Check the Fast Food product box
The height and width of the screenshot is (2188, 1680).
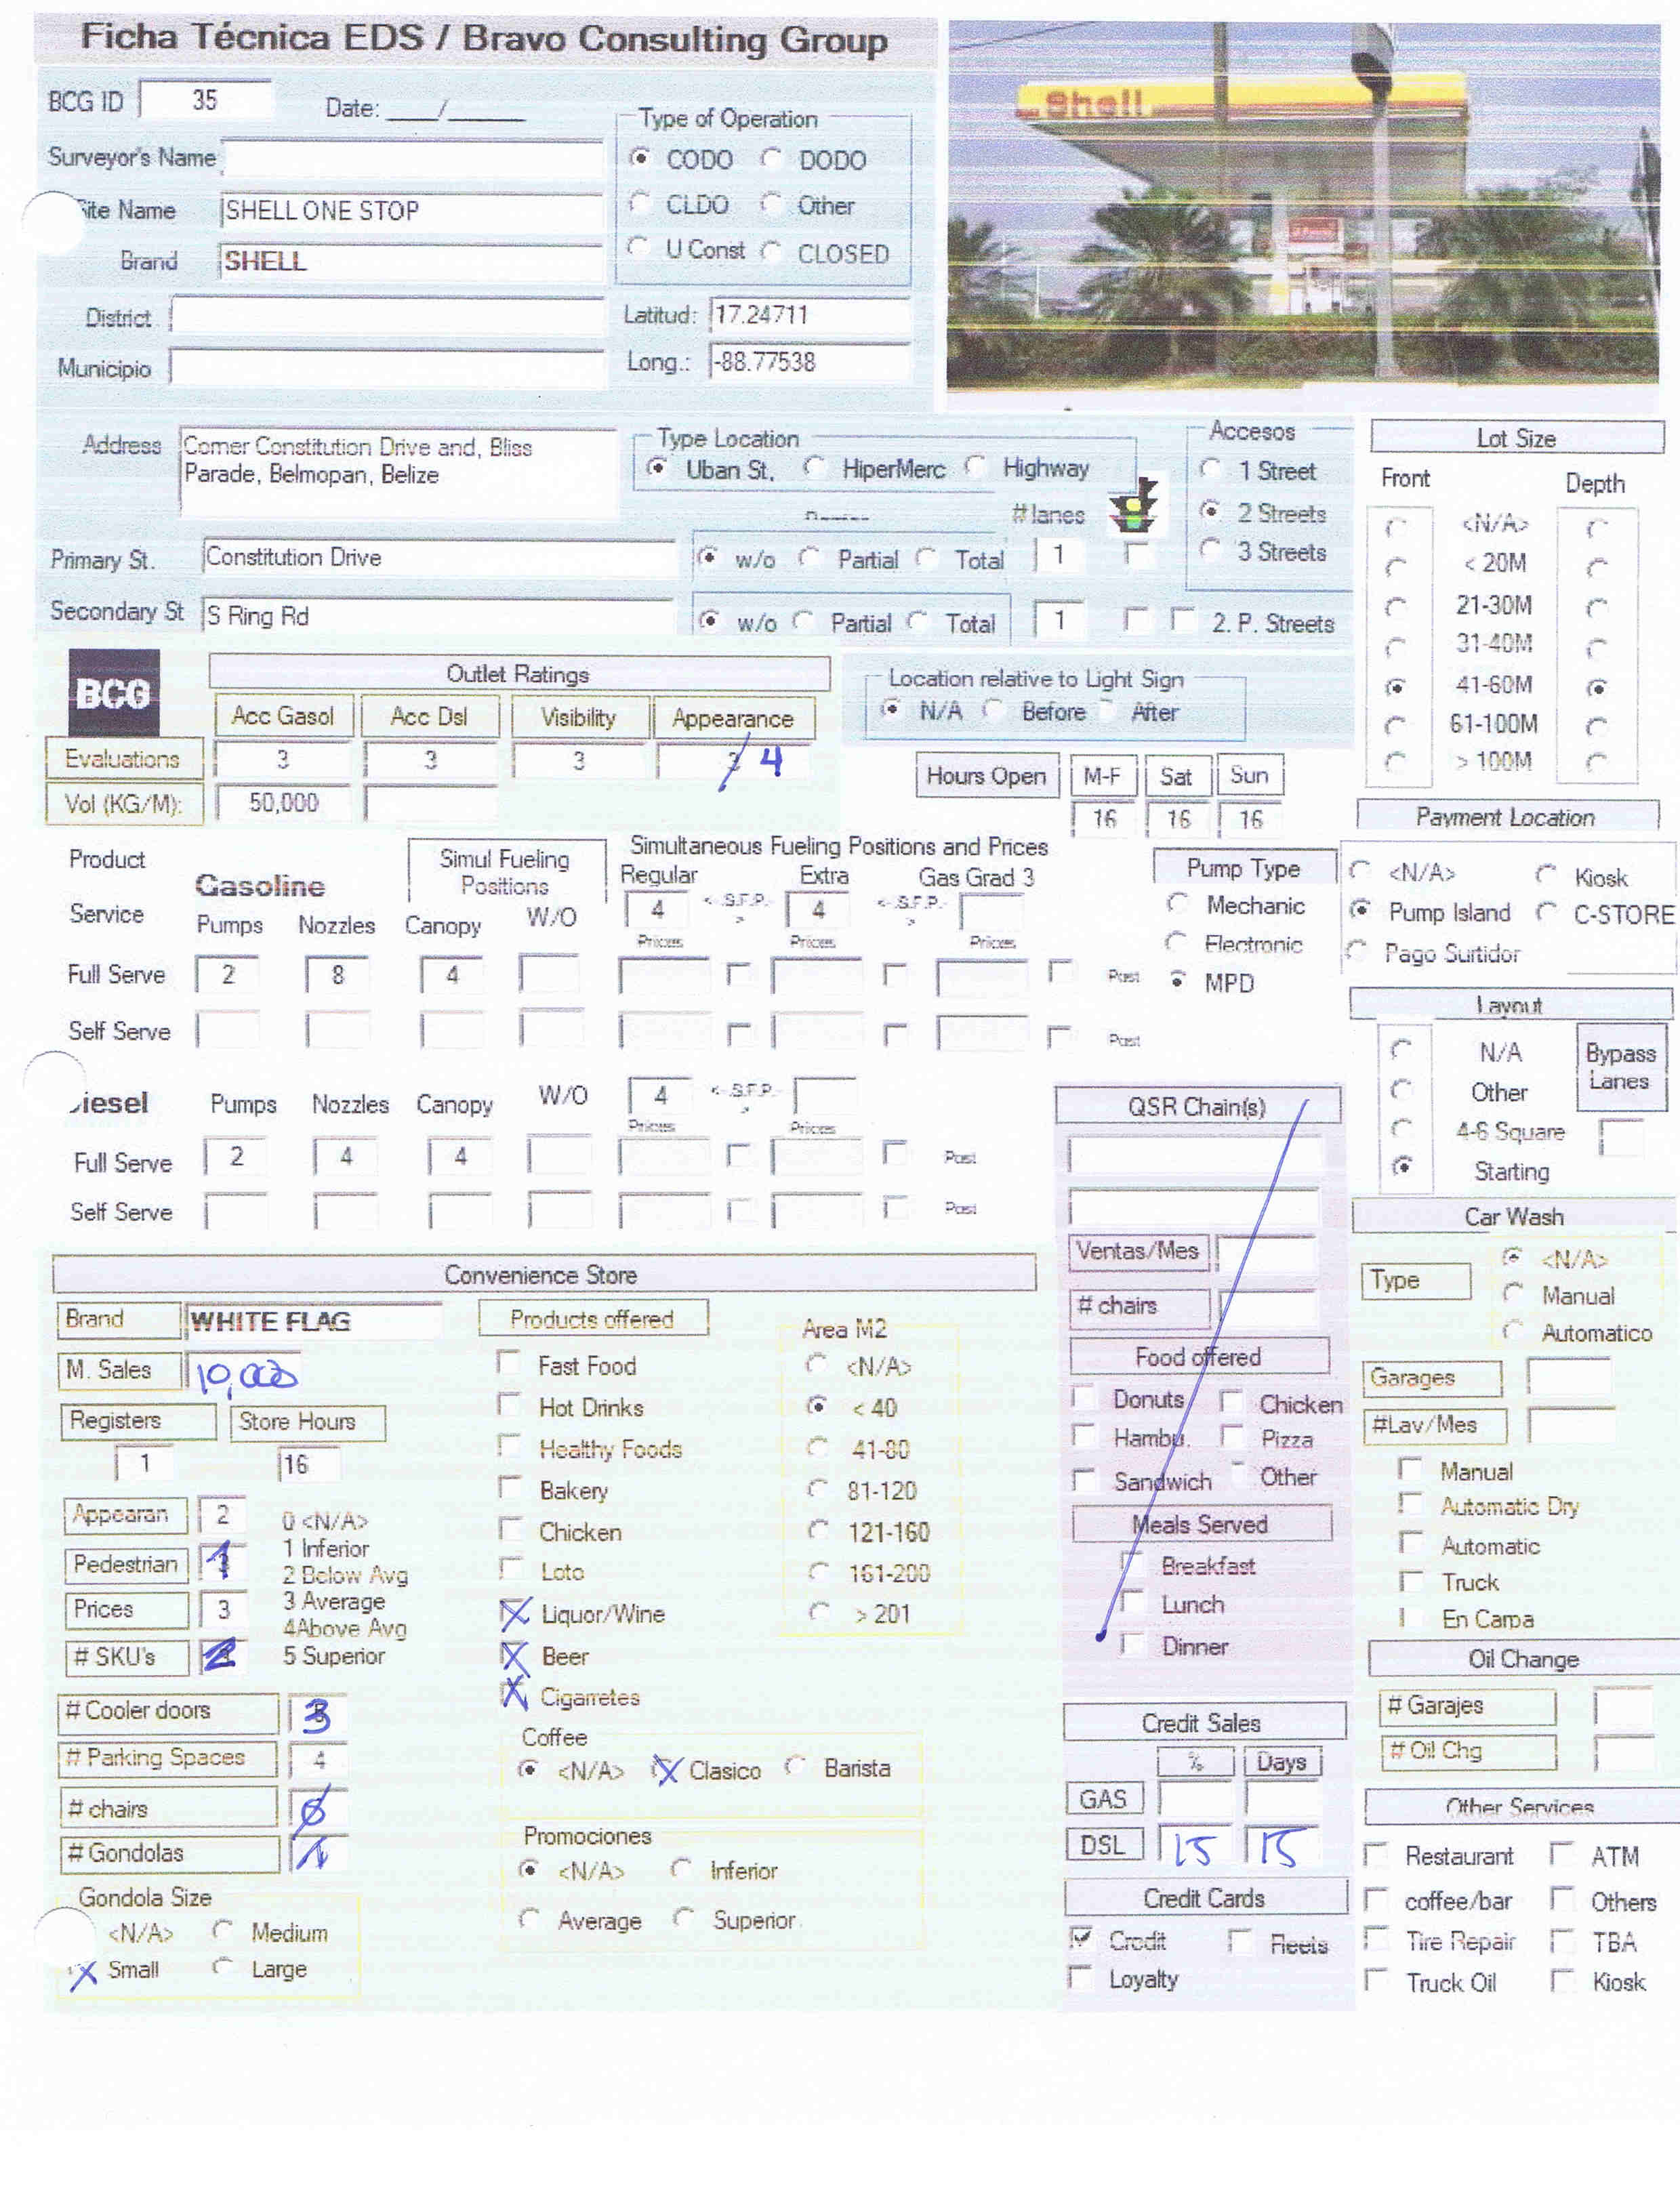tap(509, 1363)
